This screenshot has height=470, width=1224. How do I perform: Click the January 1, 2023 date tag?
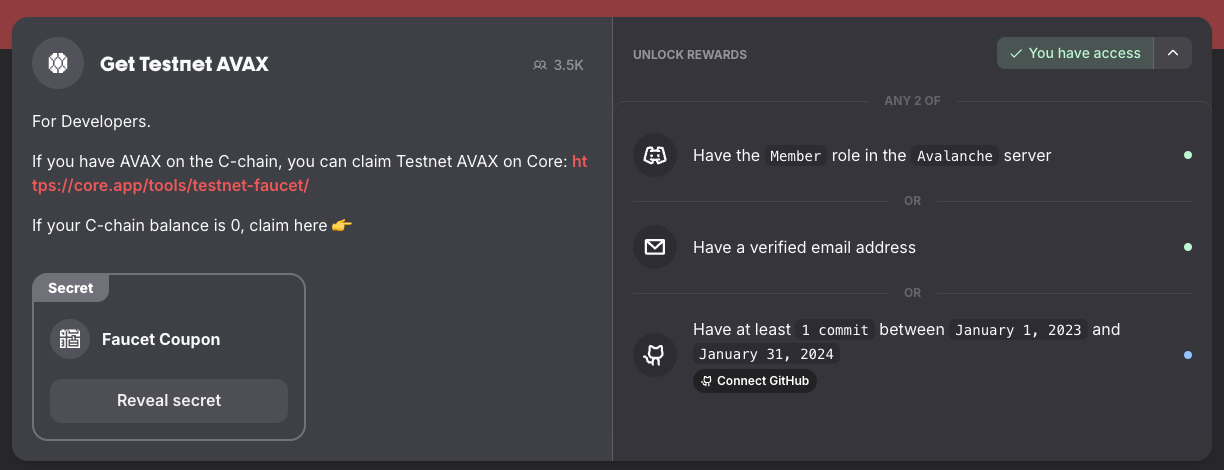coord(1019,330)
